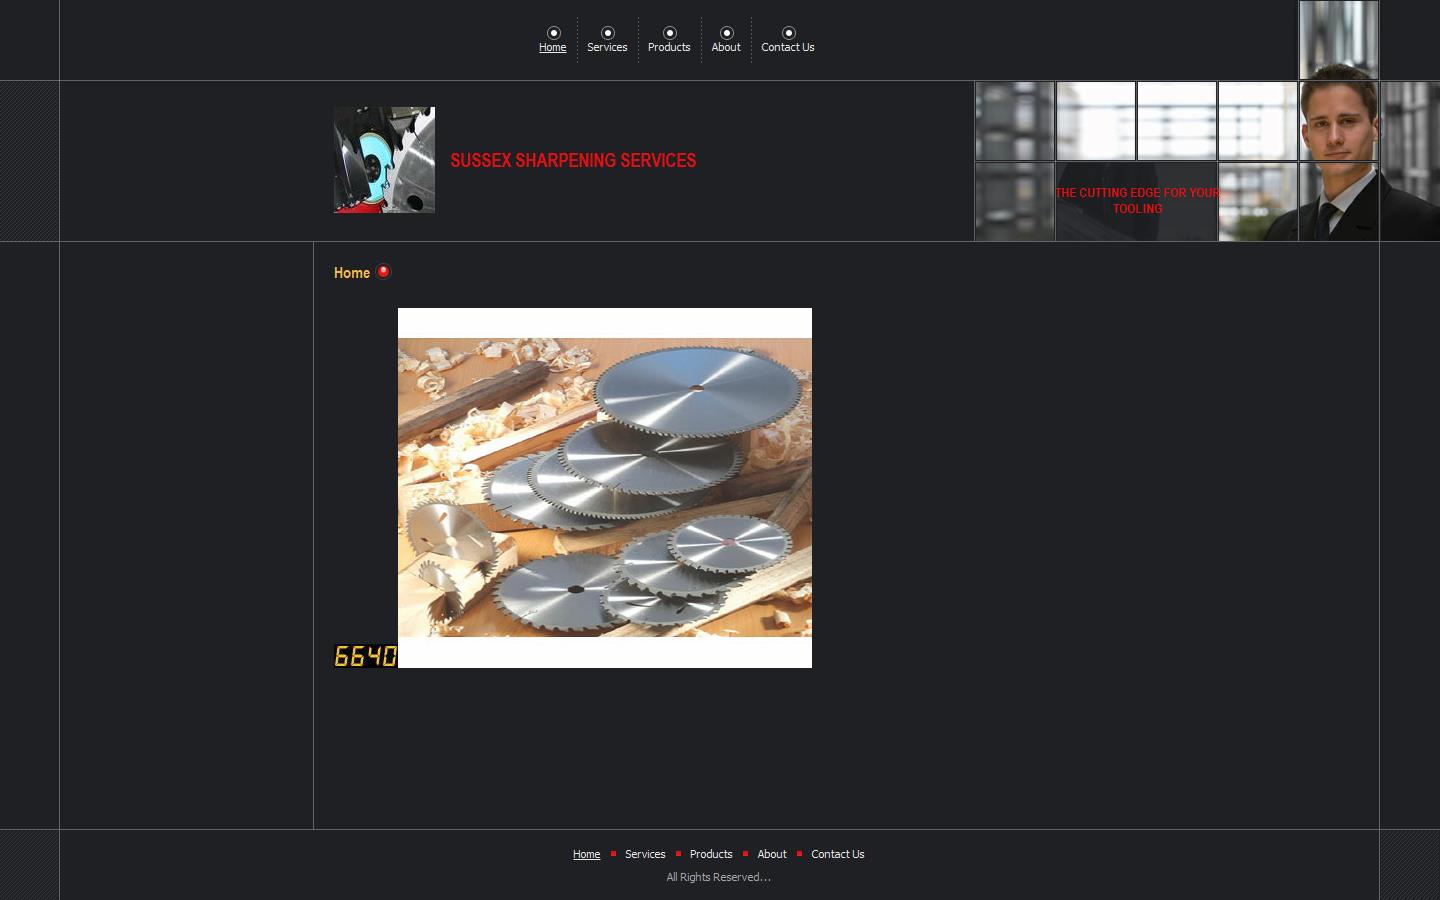Click the round icon above Services

coord(607,33)
